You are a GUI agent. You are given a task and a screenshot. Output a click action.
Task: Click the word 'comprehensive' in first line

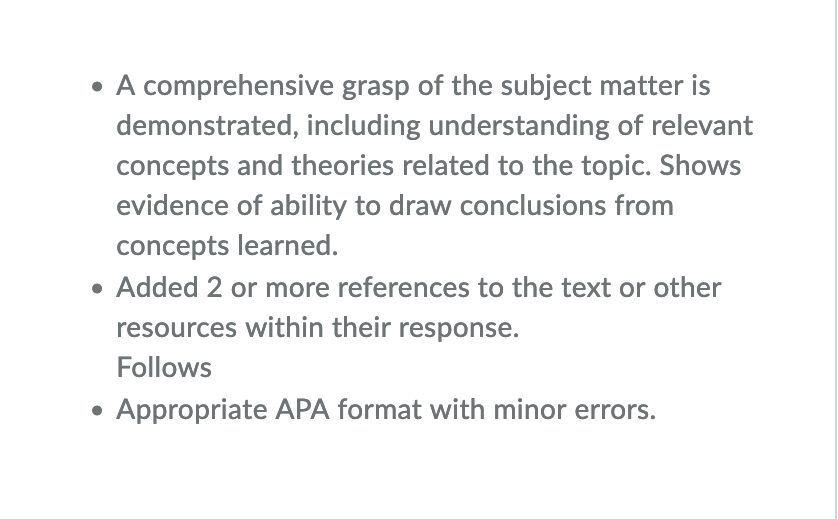239,87
